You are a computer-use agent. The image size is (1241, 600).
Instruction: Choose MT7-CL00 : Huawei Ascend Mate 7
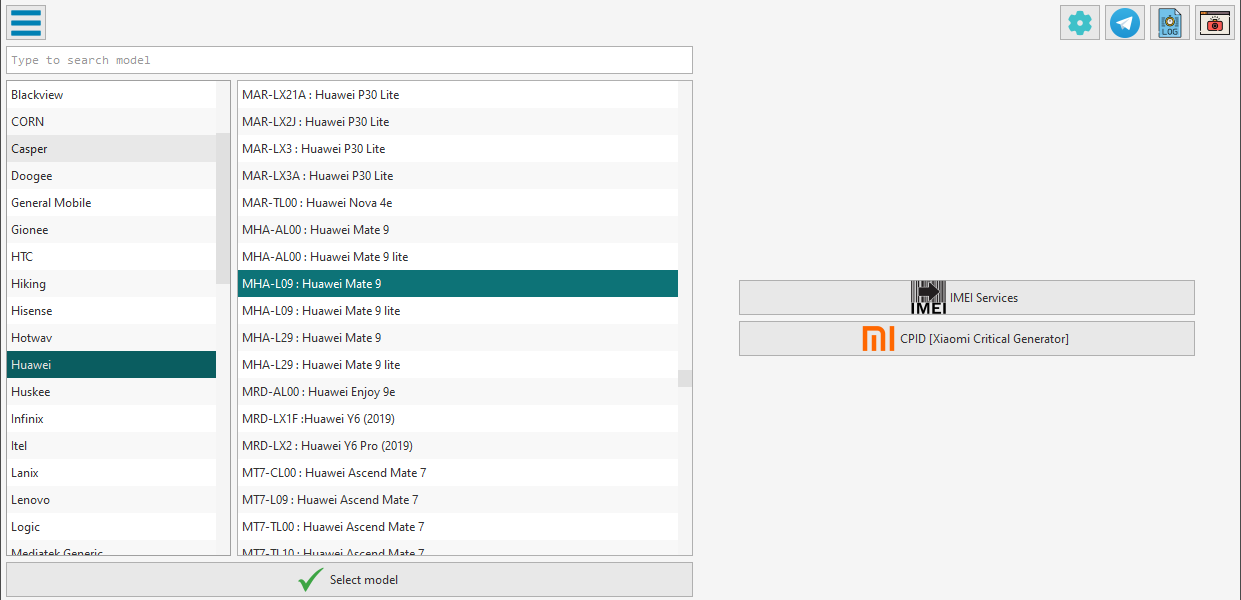pos(458,473)
